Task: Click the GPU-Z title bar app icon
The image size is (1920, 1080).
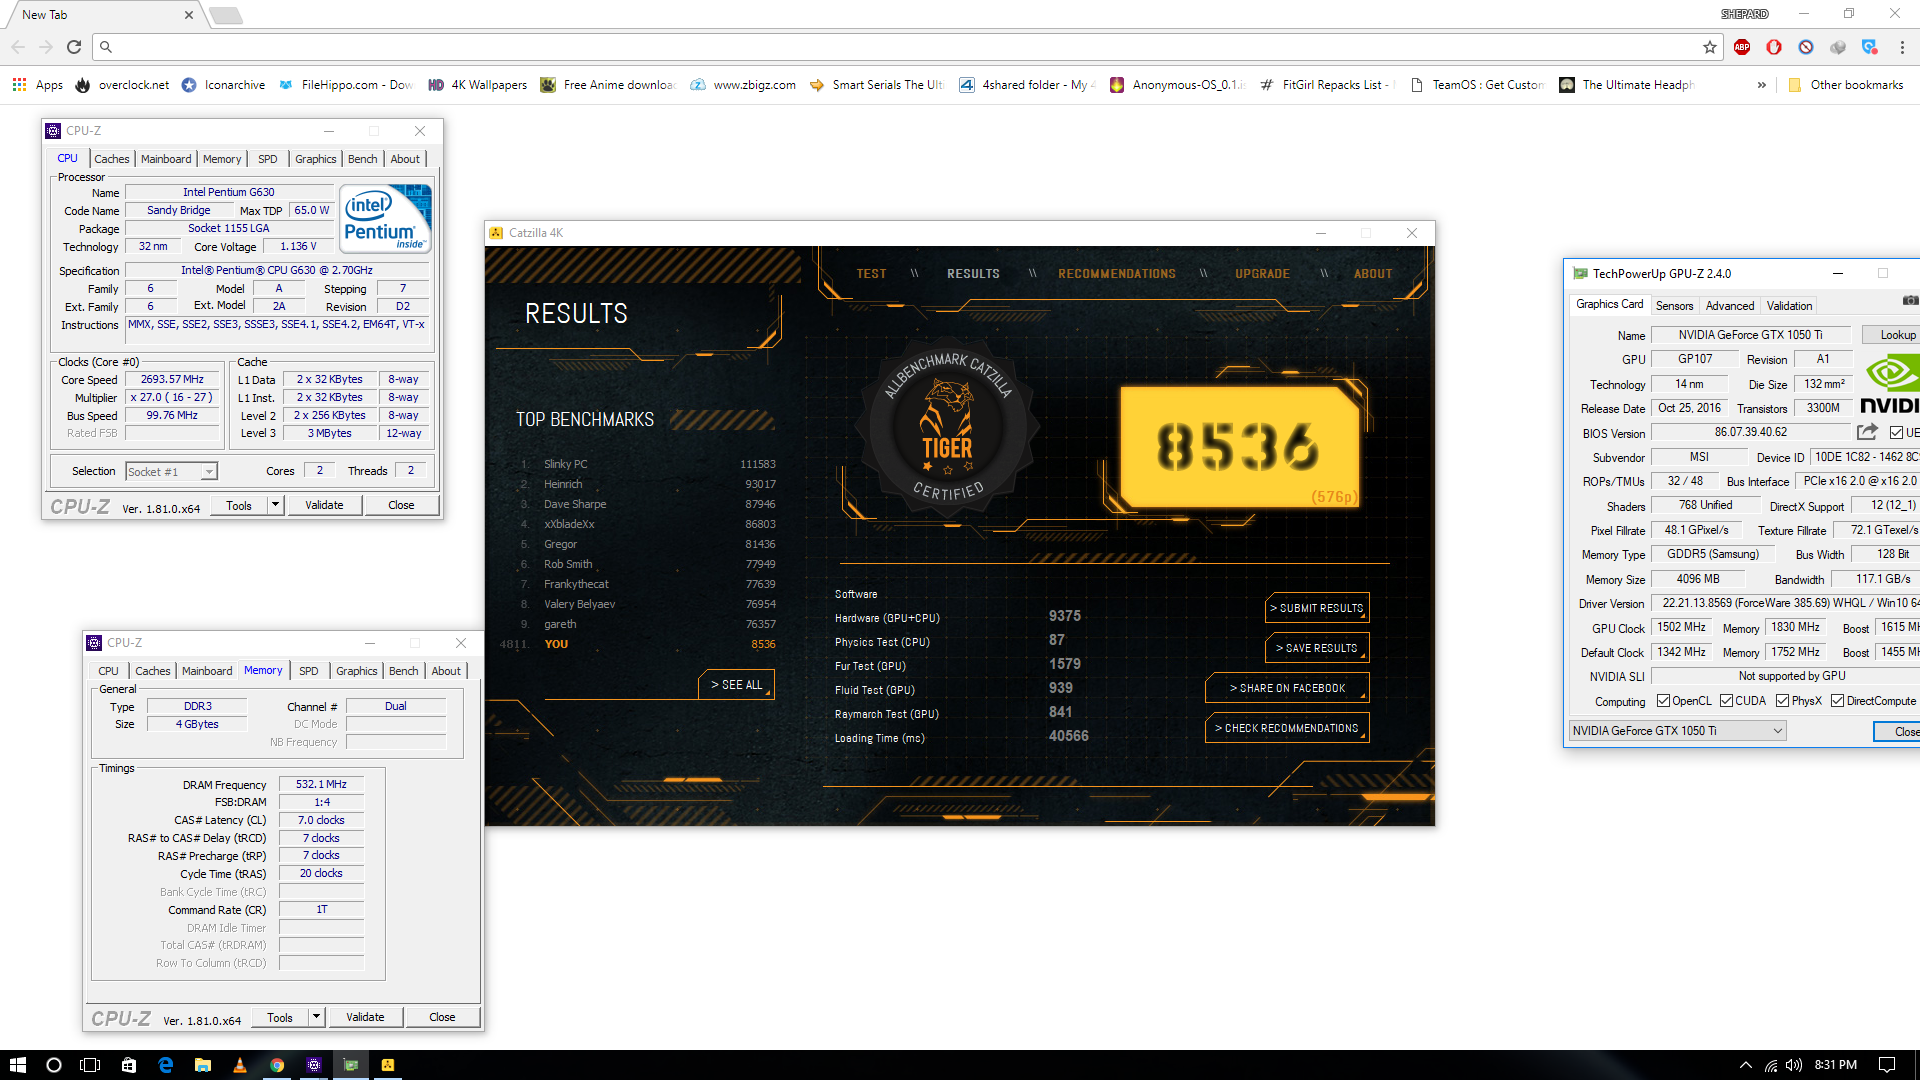Action: (x=1580, y=273)
